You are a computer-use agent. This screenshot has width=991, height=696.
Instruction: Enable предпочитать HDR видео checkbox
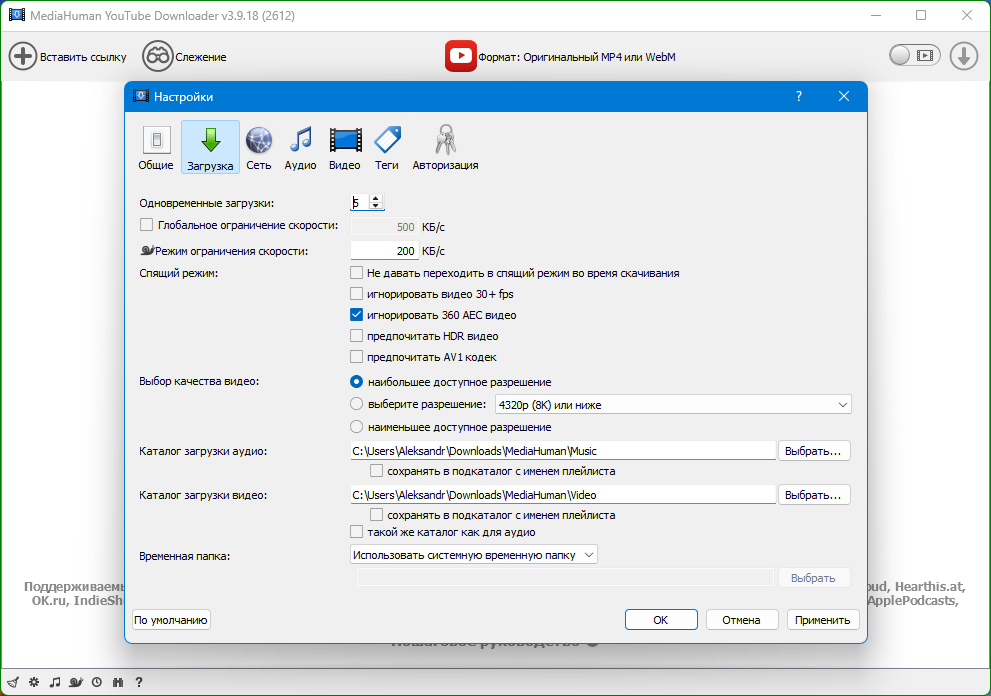pyautogui.click(x=357, y=336)
